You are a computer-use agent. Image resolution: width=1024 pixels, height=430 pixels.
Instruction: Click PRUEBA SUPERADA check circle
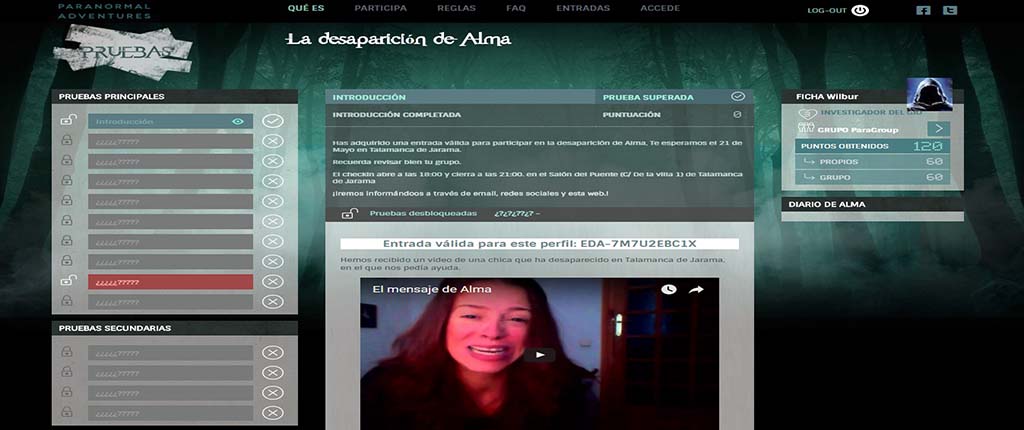[737, 97]
